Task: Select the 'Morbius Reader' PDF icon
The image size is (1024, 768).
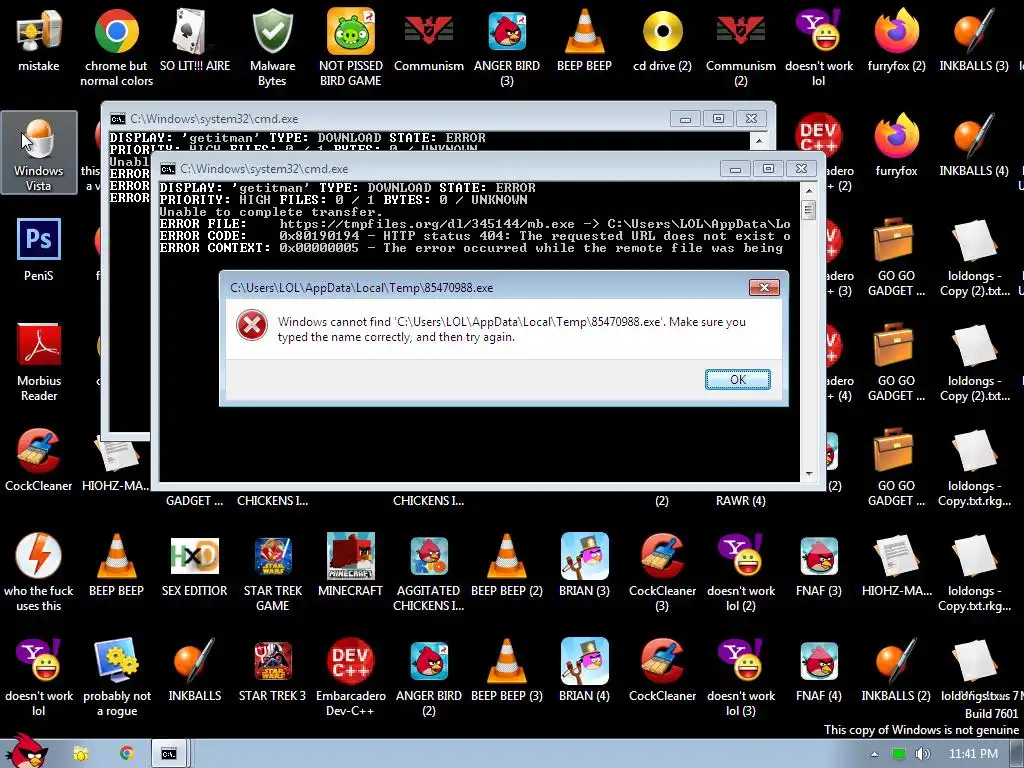Action: [x=39, y=362]
